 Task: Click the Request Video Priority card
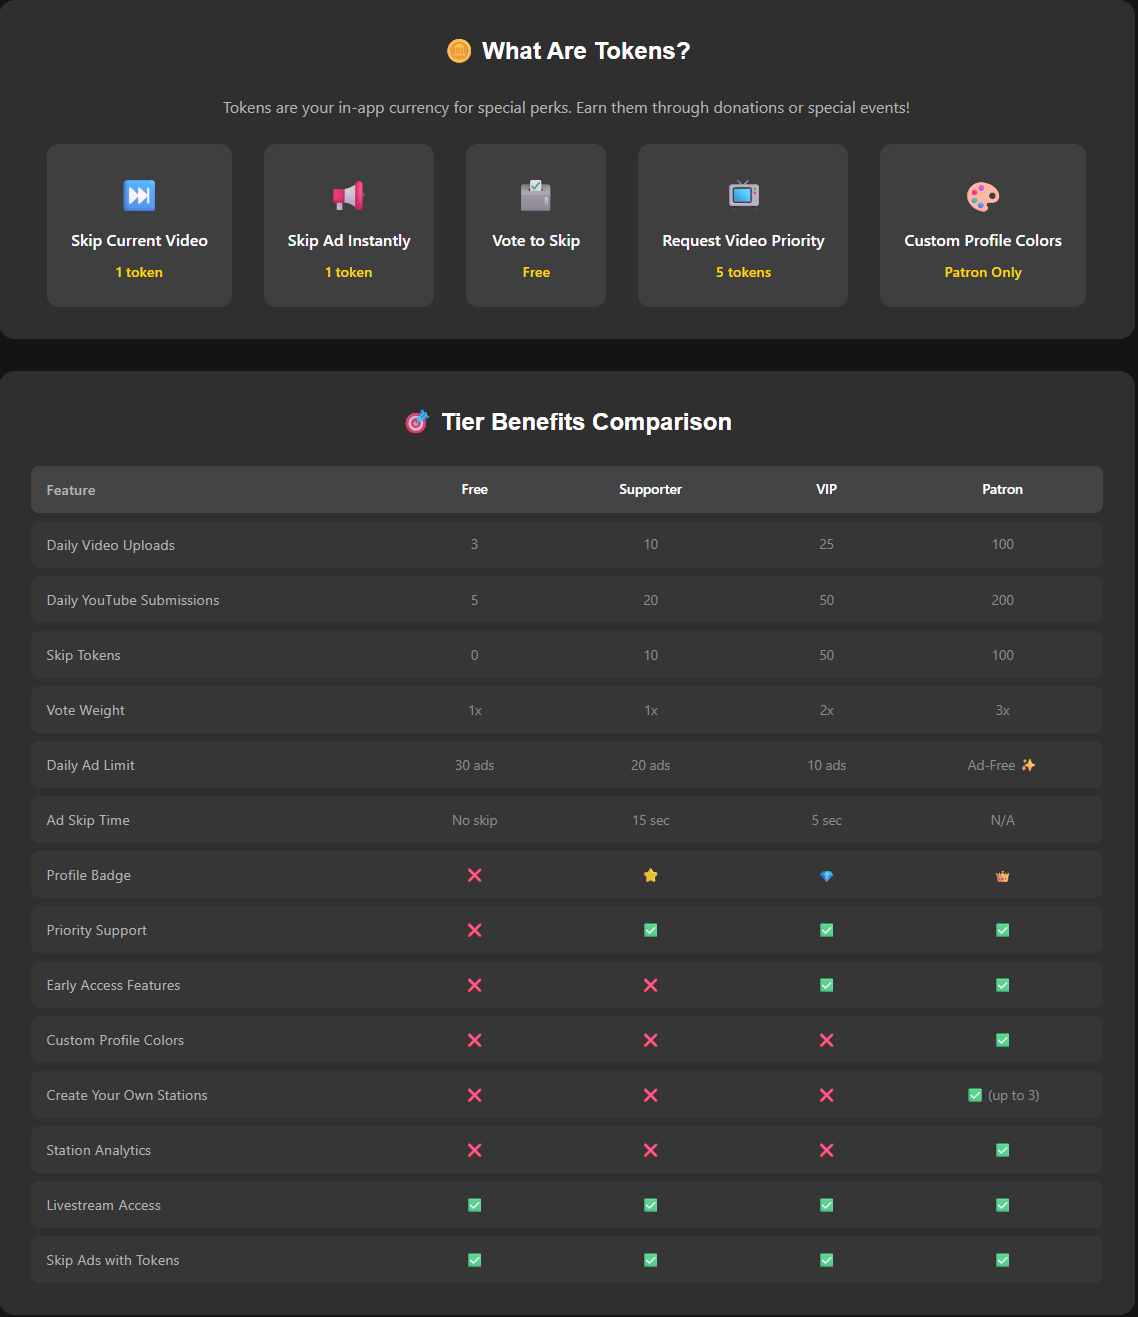point(742,225)
